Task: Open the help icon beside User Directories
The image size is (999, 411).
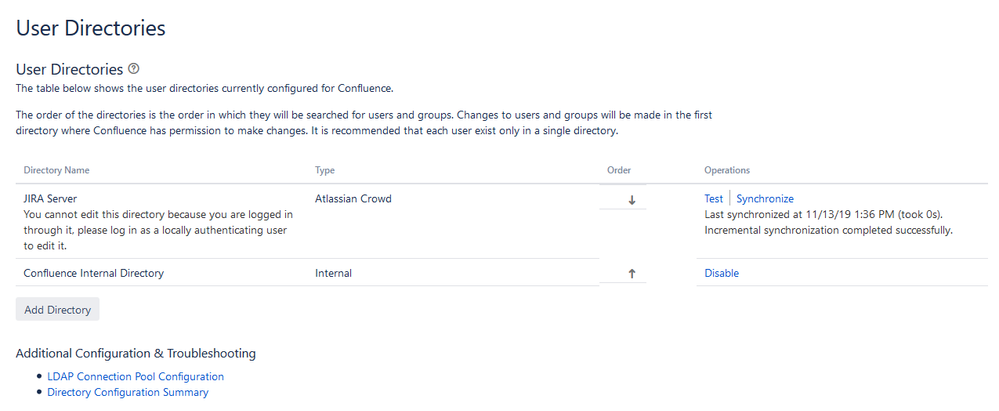Action: click(x=133, y=69)
